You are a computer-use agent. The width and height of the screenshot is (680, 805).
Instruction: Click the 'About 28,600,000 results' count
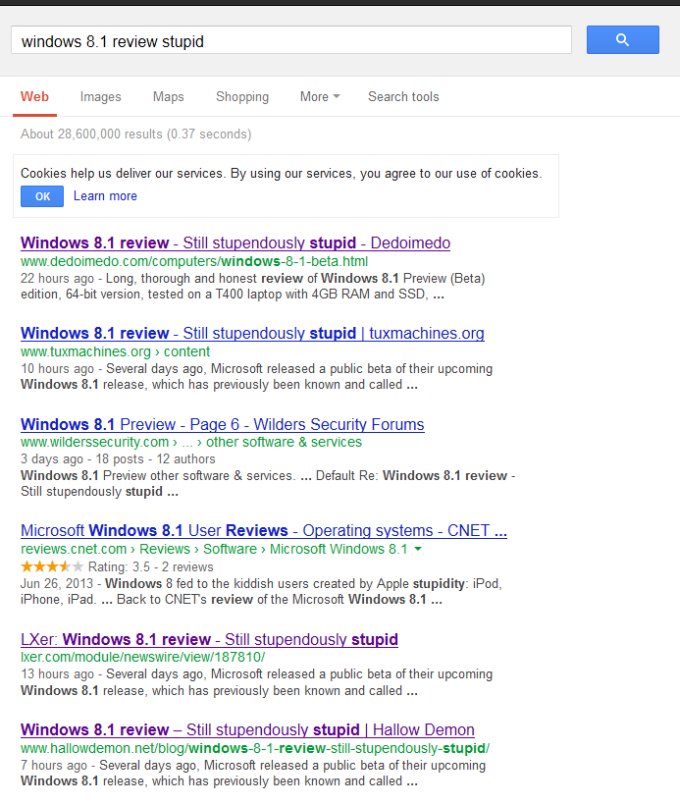click(136, 134)
